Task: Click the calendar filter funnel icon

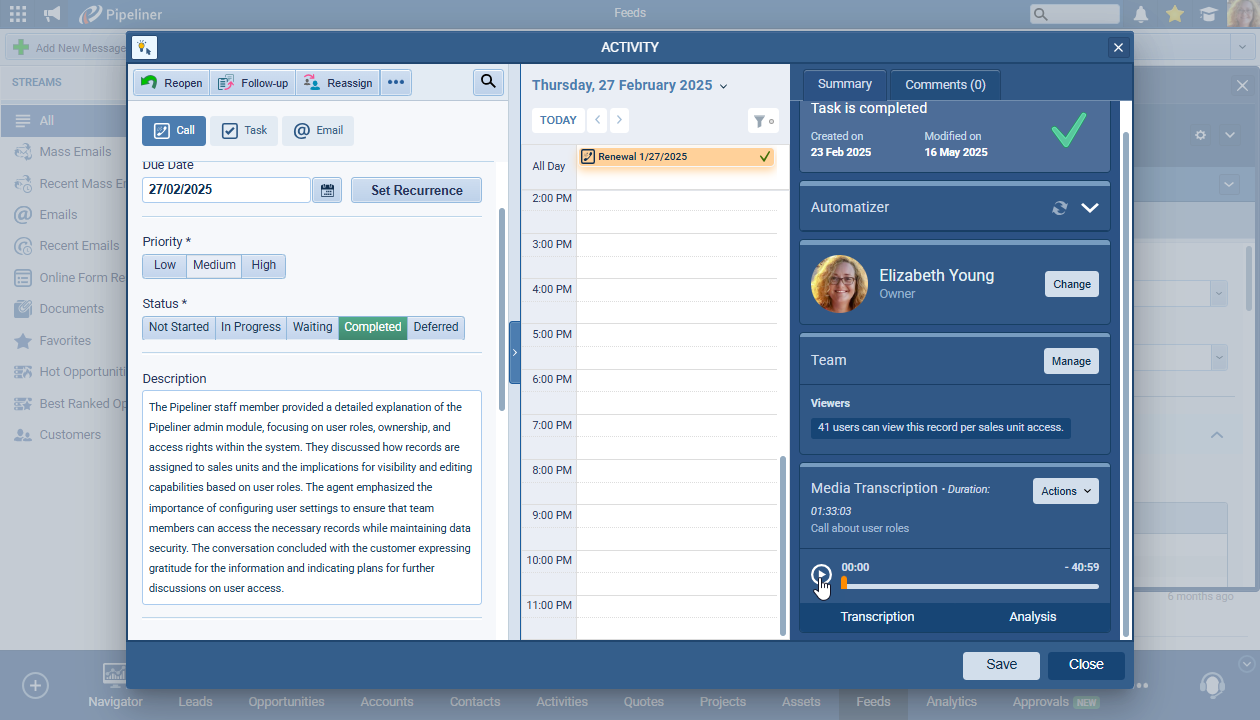Action: pos(762,121)
